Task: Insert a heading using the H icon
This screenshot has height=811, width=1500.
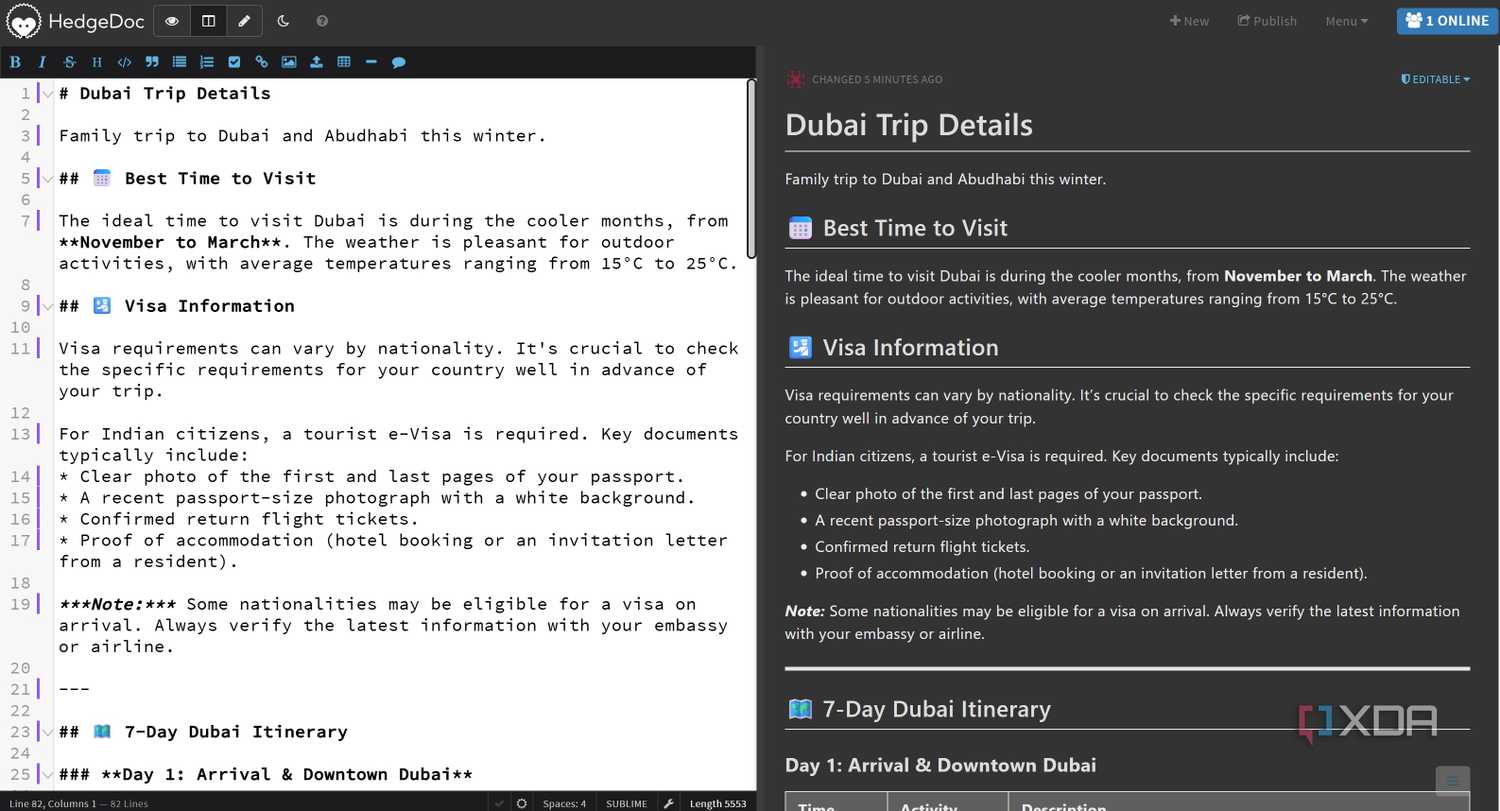Action: pyautogui.click(x=97, y=62)
